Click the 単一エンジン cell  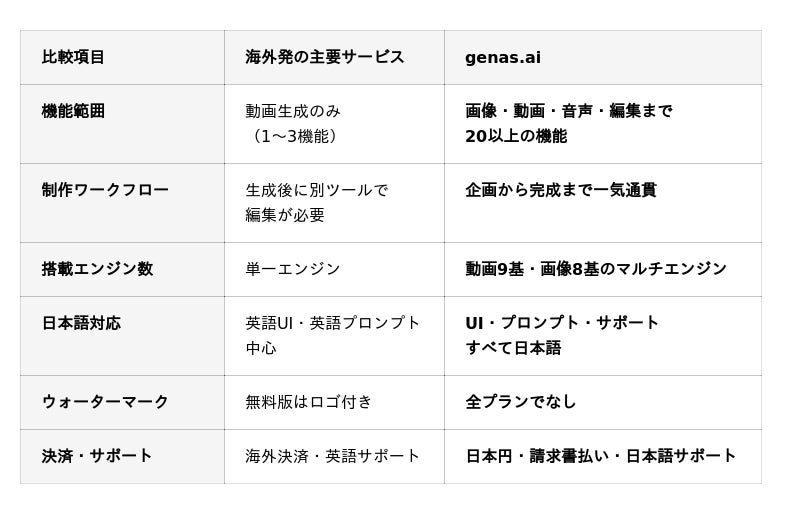click(293, 269)
